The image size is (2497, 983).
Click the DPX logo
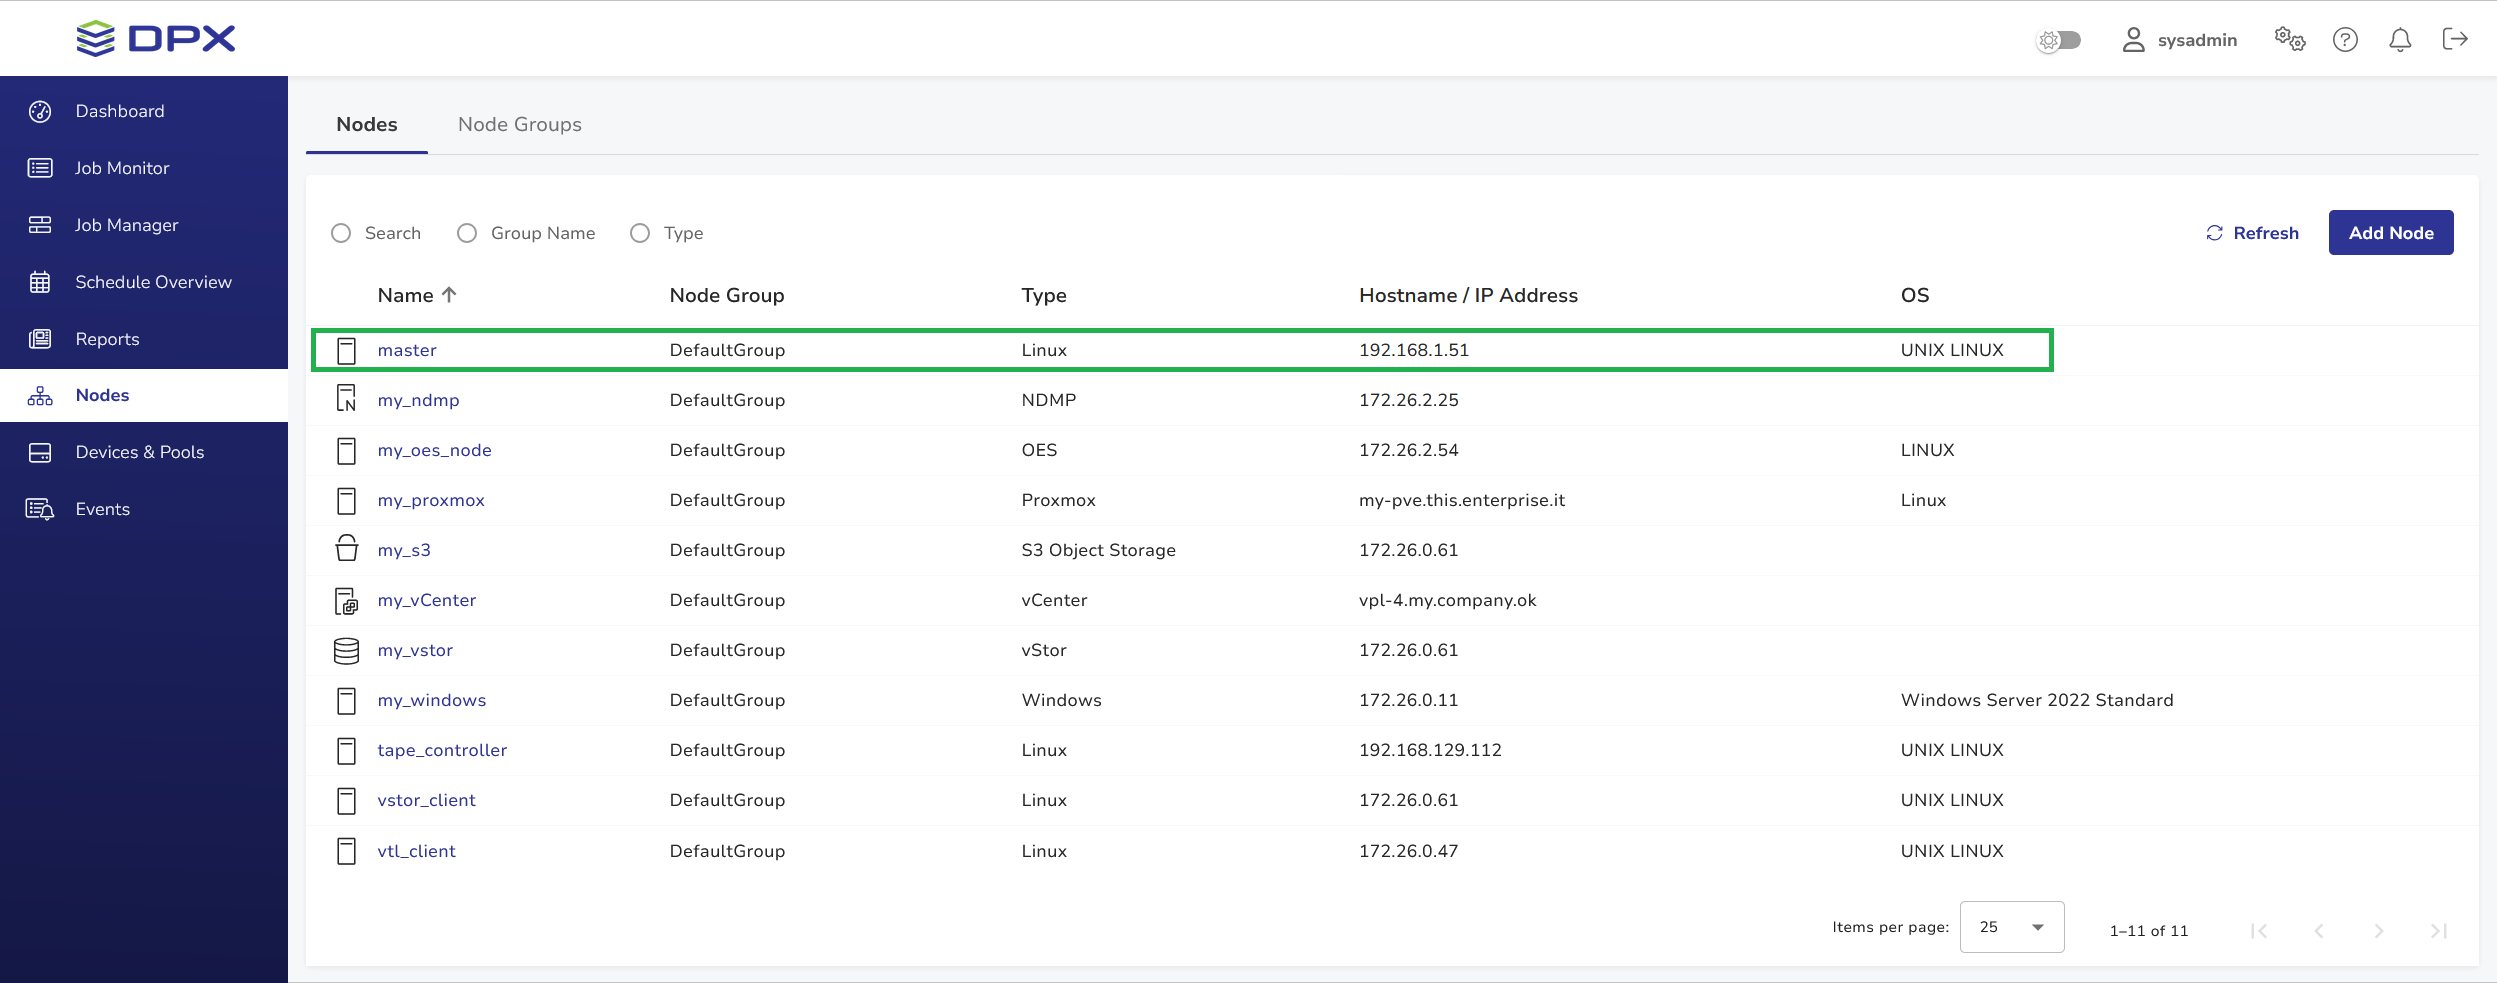[156, 39]
